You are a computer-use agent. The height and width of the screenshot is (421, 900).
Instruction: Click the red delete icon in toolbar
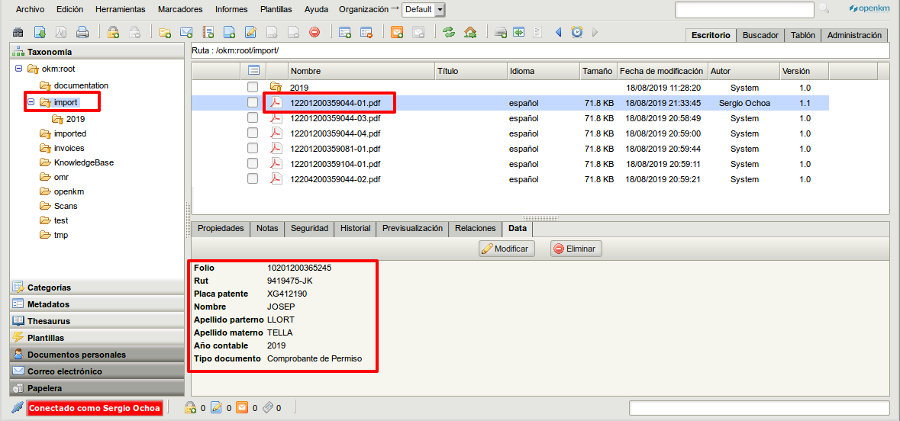click(x=314, y=33)
